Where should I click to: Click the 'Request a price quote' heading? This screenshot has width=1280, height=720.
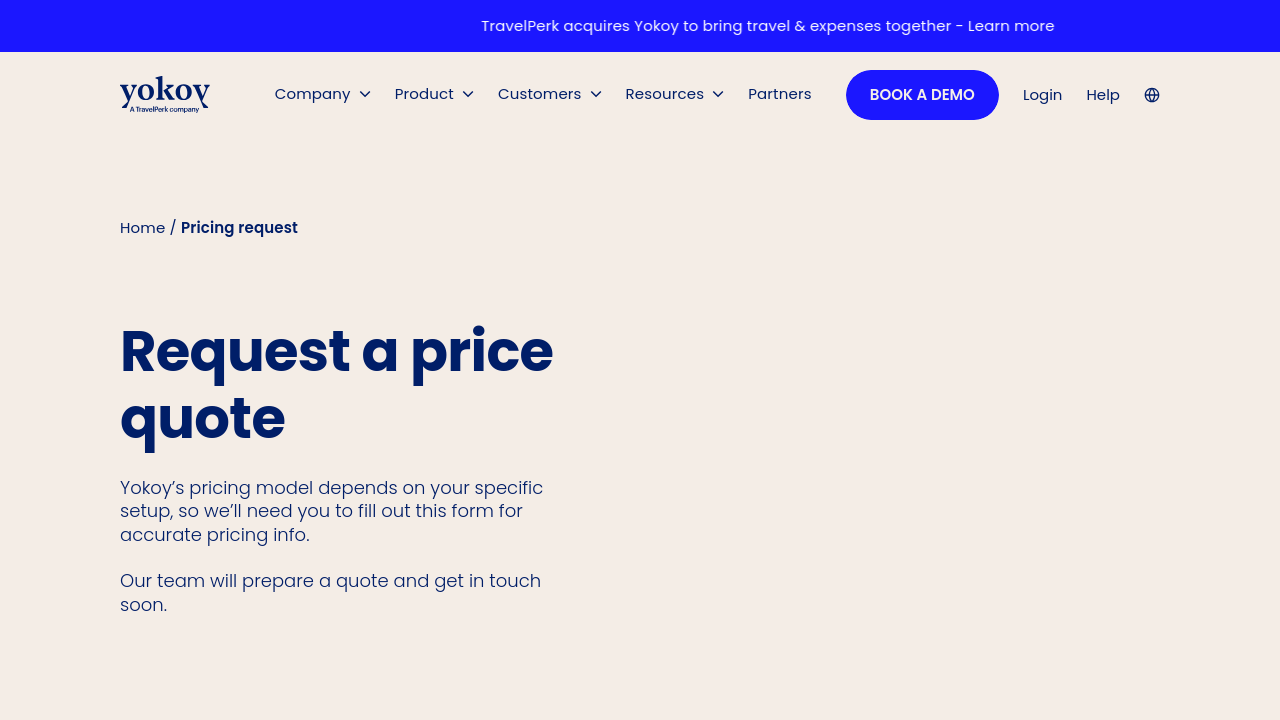(336, 384)
